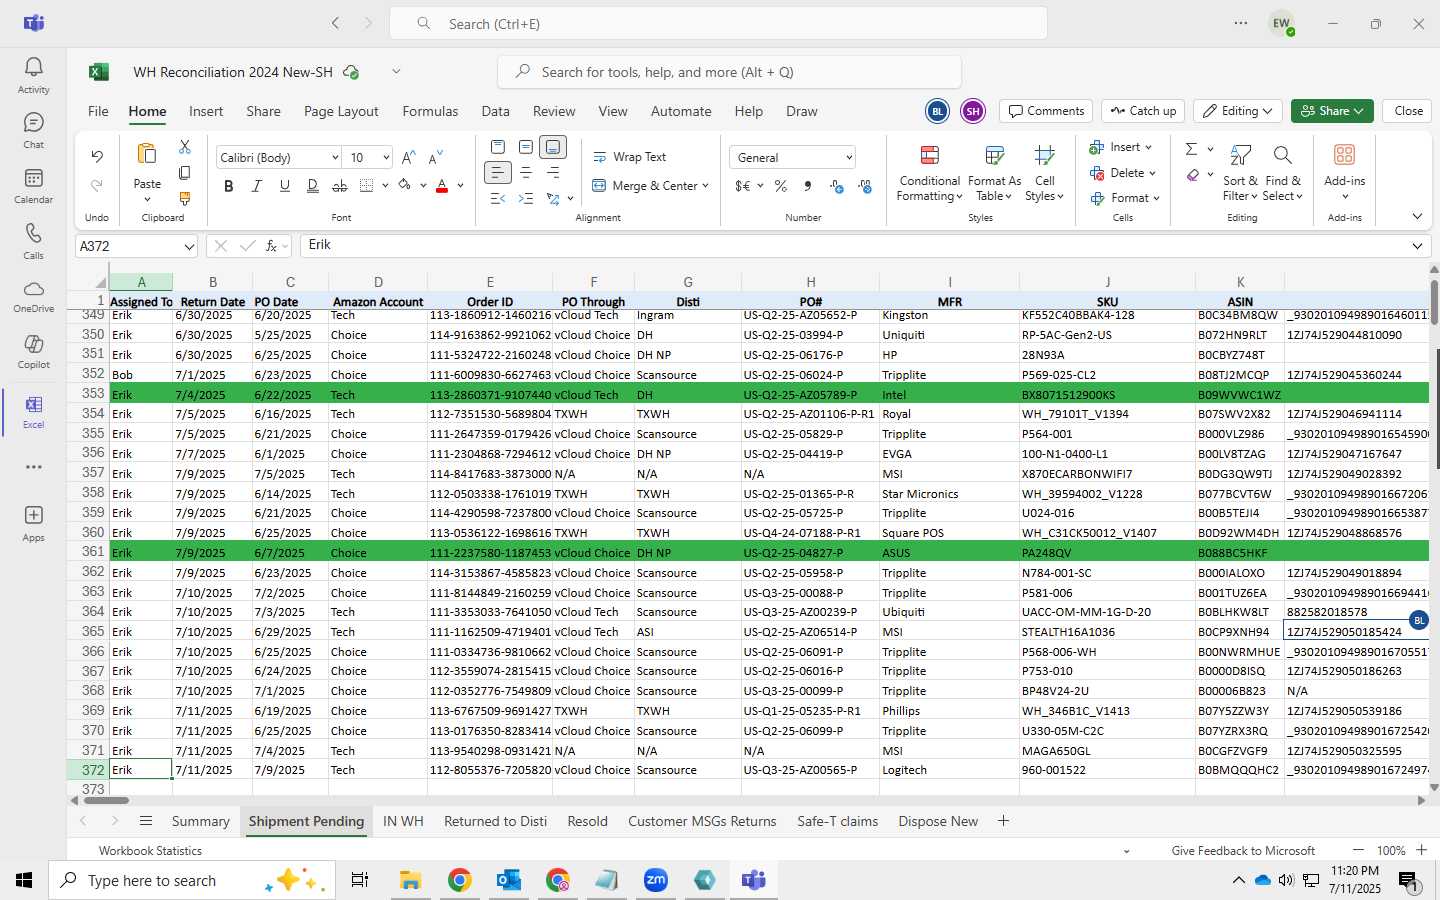Click the Undo arrow in the ribbon
This screenshot has height=900, width=1440.
tap(97, 156)
